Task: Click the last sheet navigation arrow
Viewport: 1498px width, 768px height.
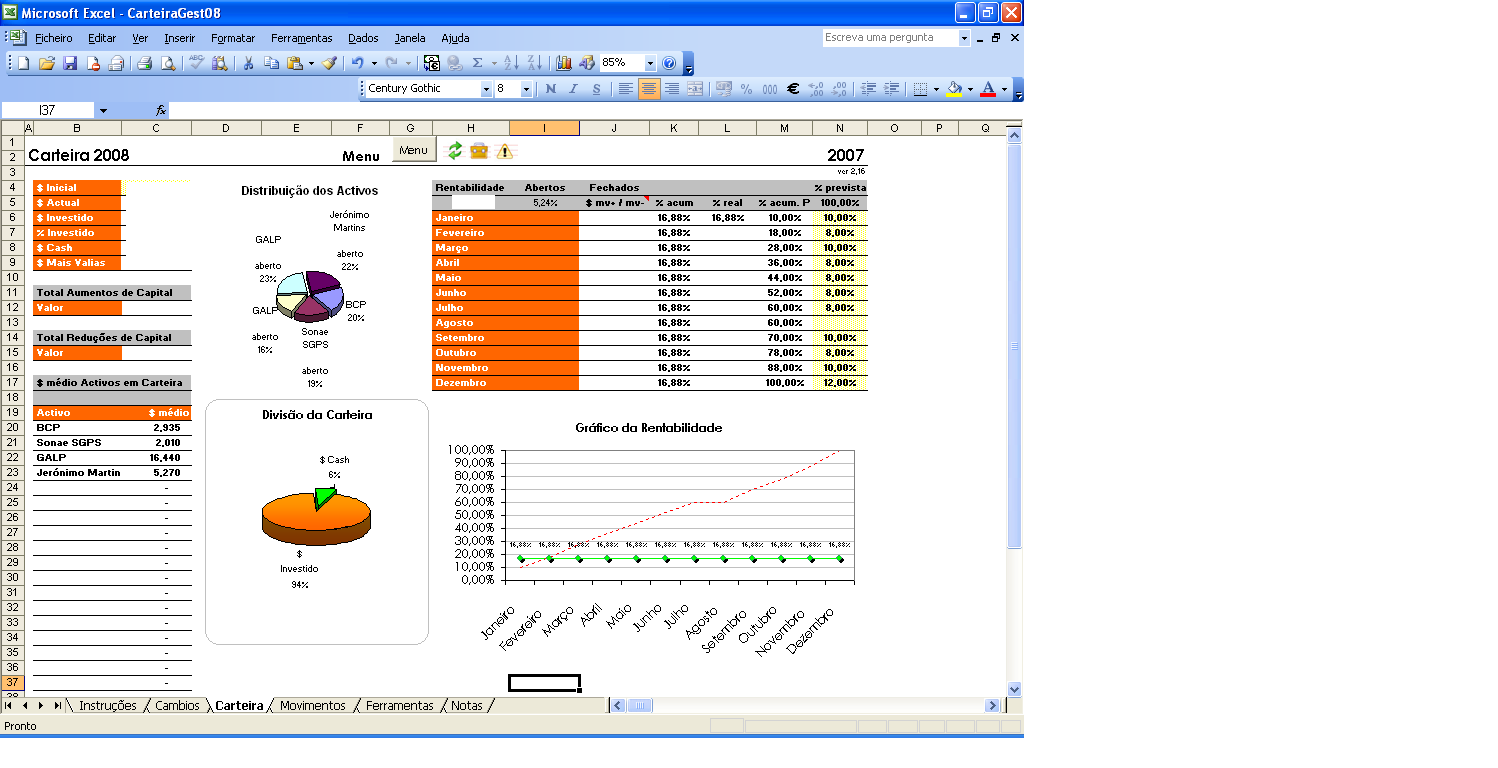Action: pos(57,705)
